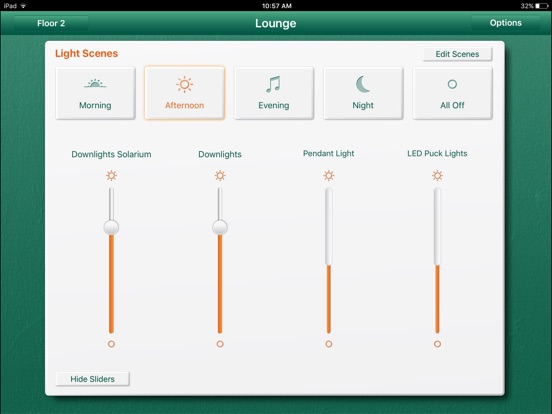Tap the max brightness sun above Downlights Solarium
Viewport: 552px width, 414px height.
[111, 175]
